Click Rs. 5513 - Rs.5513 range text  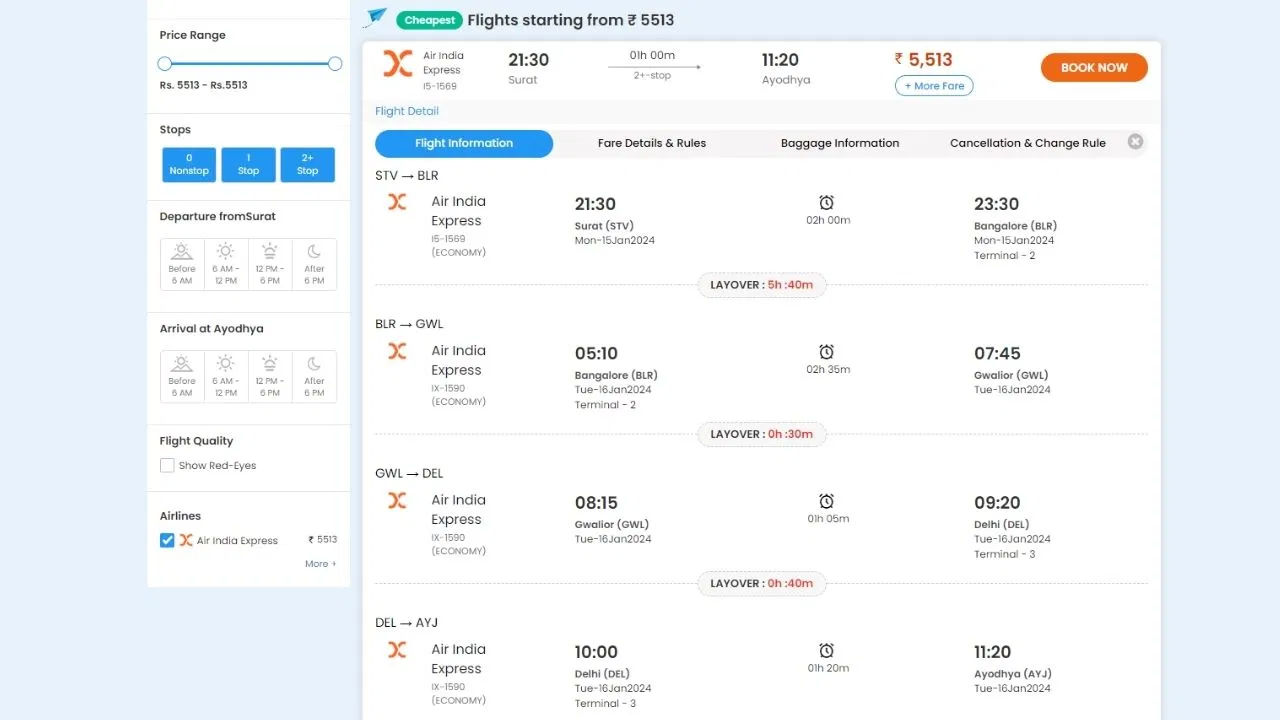coord(203,85)
